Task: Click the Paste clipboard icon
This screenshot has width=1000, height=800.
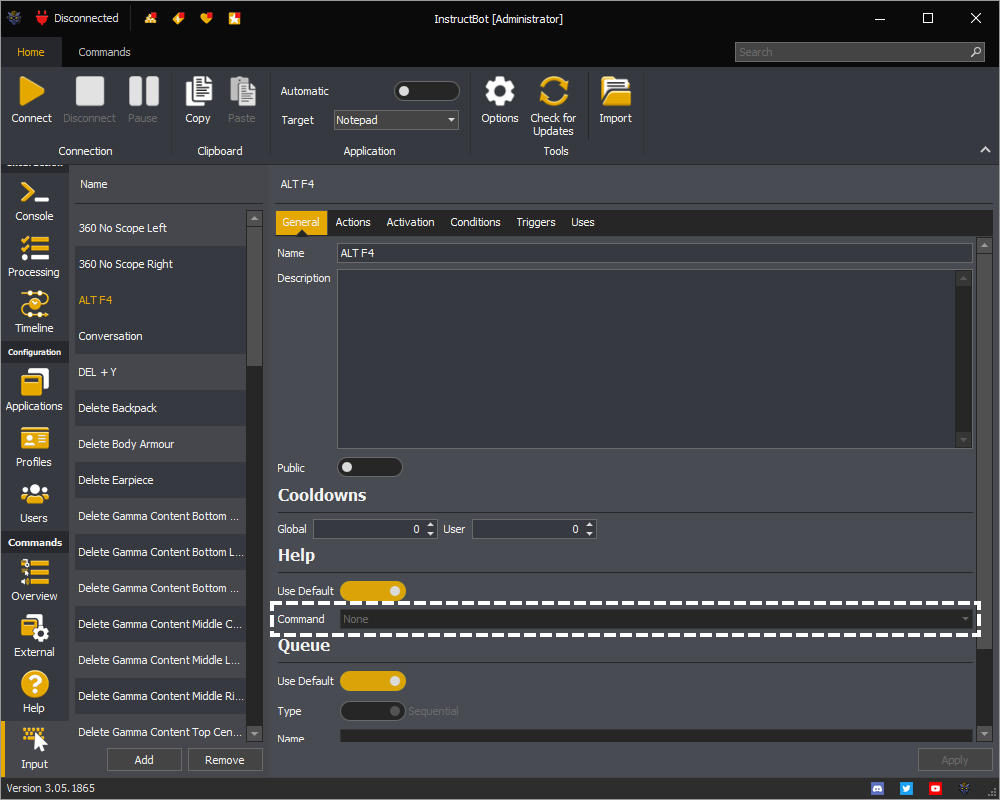Action: [x=242, y=91]
